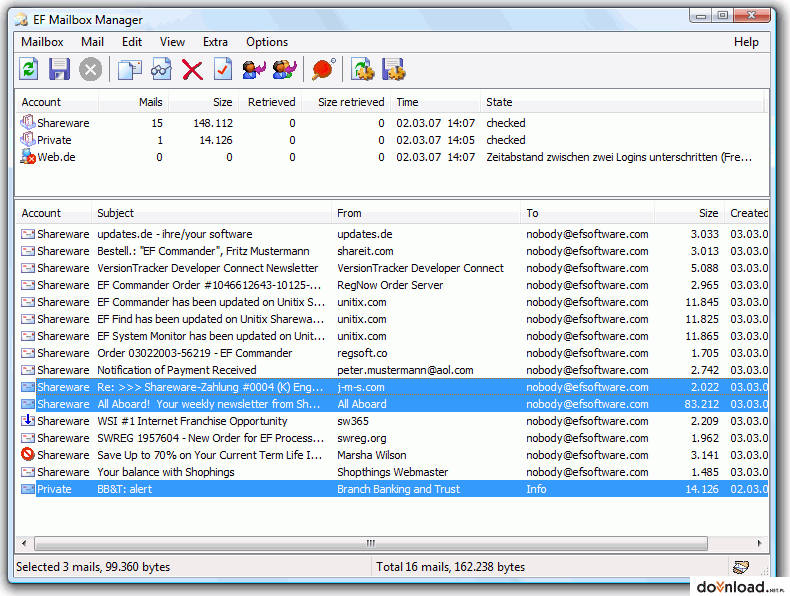Click sender 'Branch Banking and Trust'
Viewport: 790px width, 596px height.
398,489
